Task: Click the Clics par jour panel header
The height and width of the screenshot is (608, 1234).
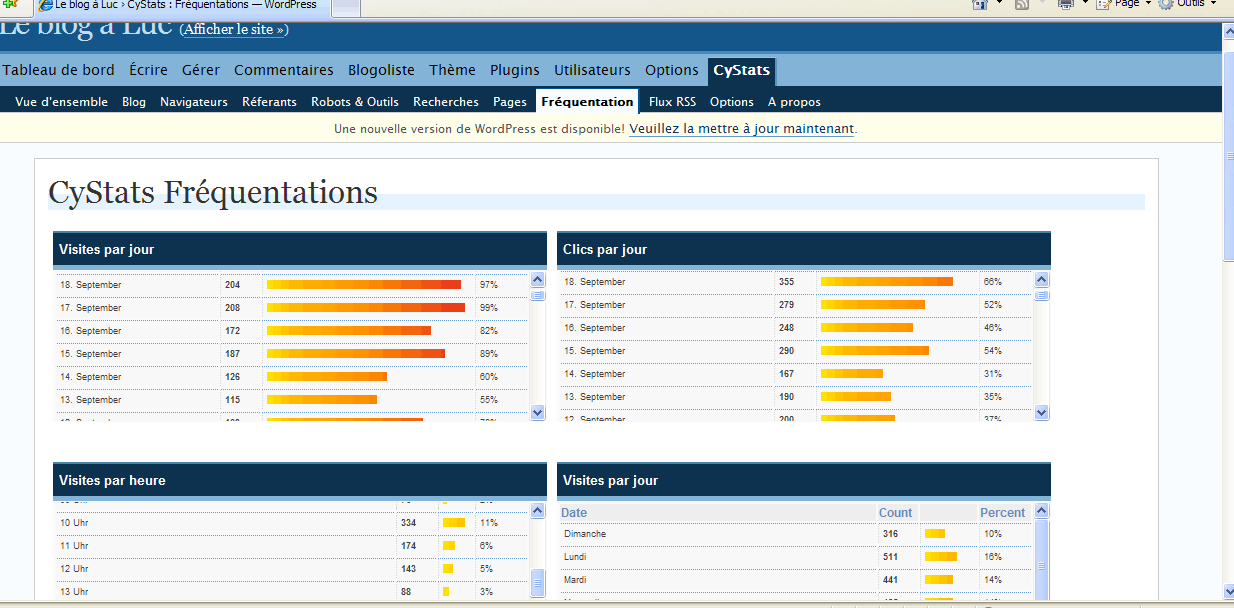Action: click(x=804, y=250)
